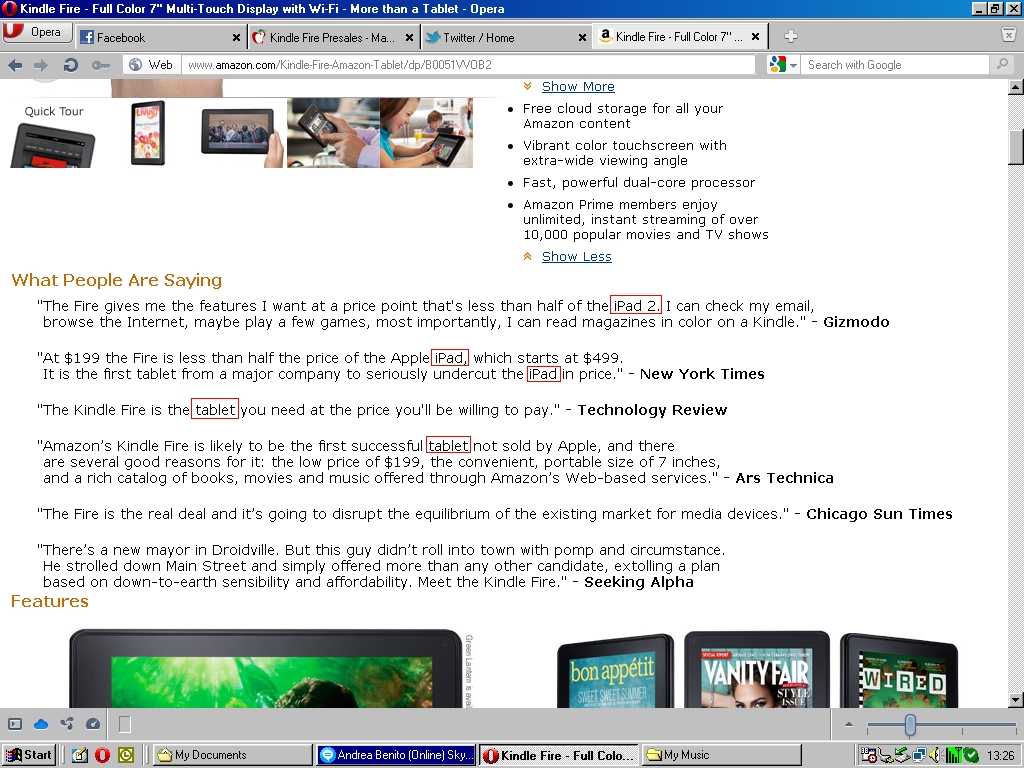Screen dimensions: 1024x768
Task: View the magazine cover Kindle thumbnail
Action: click(x=148, y=133)
